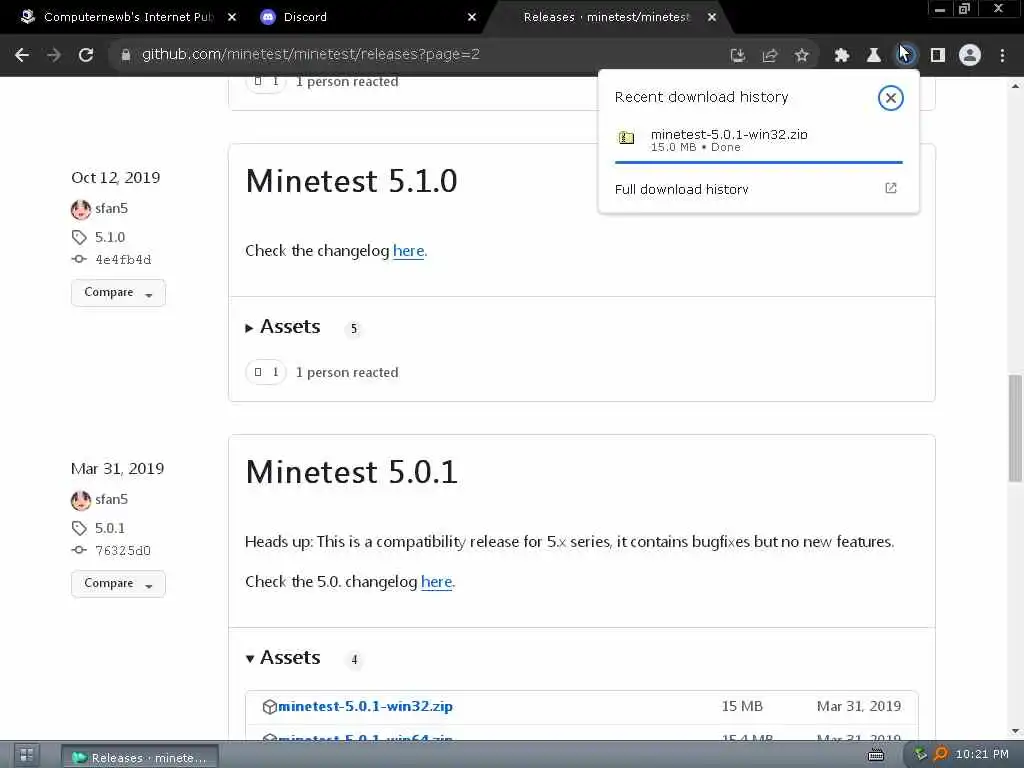1024x768 pixels.
Task: Click the lock site info icon
Action: tap(126, 55)
